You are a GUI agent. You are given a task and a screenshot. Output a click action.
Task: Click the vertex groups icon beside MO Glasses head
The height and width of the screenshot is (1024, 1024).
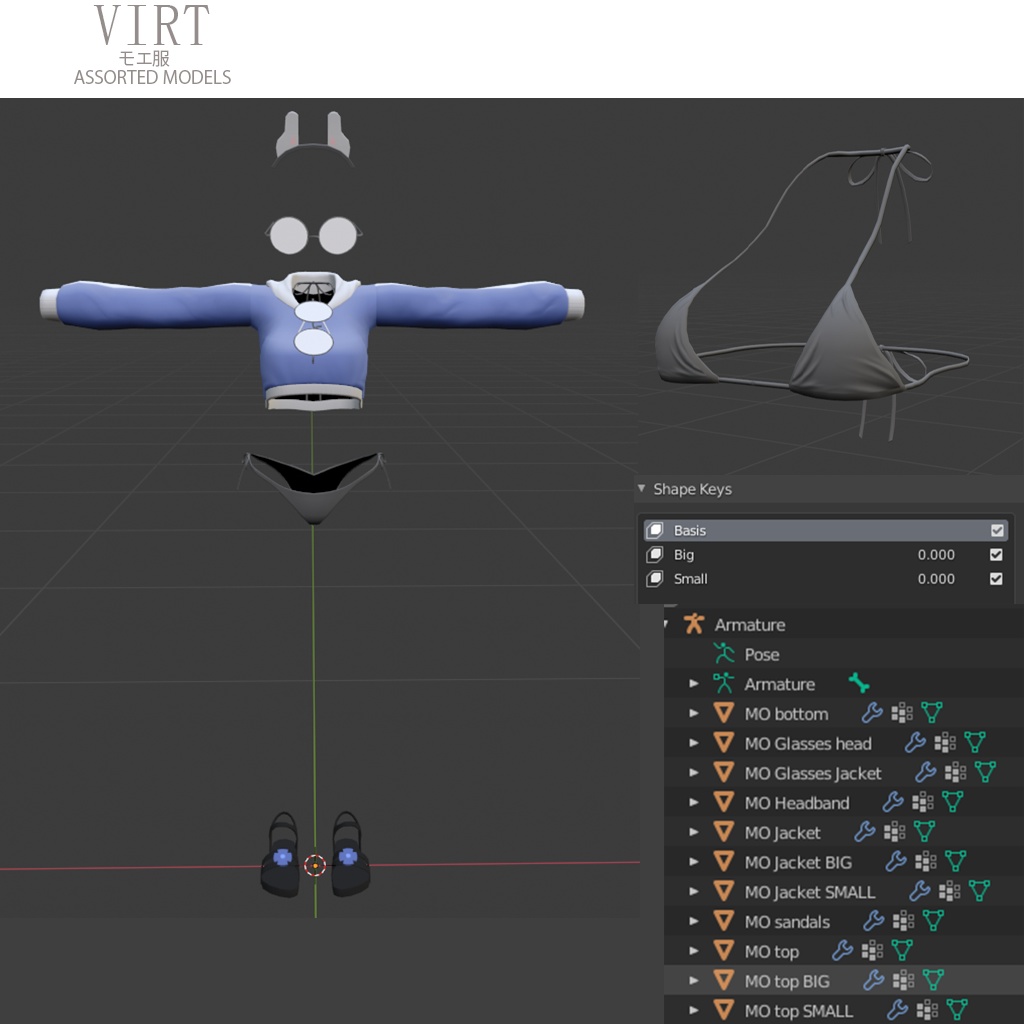click(945, 743)
